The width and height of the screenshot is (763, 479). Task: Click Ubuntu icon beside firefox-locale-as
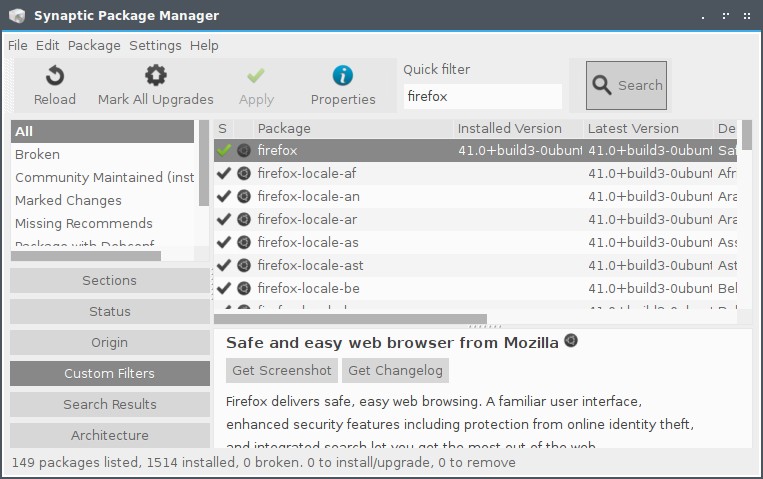coord(244,242)
